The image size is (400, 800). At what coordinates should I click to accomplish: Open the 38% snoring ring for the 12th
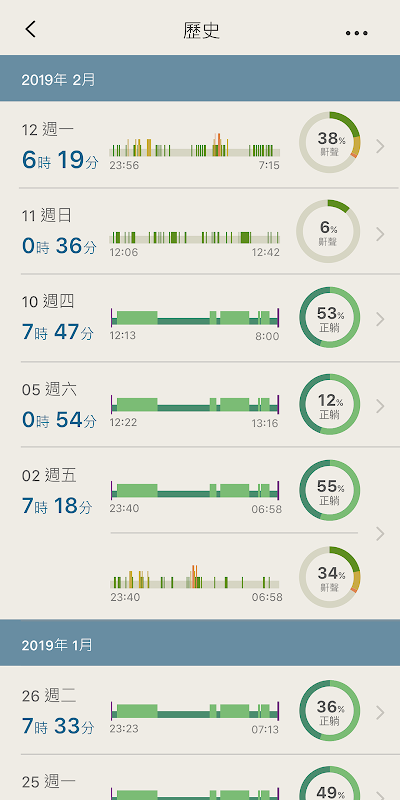click(x=330, y=142)
